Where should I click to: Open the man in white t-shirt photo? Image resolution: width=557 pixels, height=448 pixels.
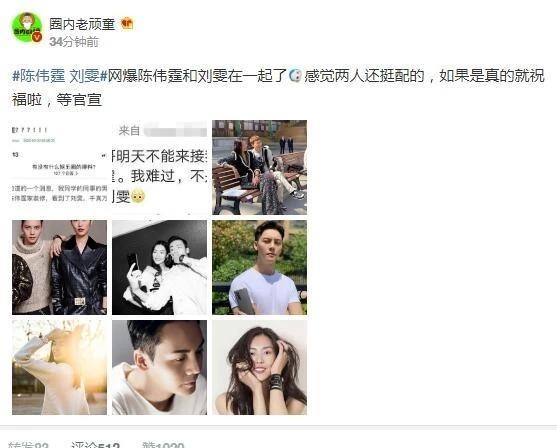point(260,268)
